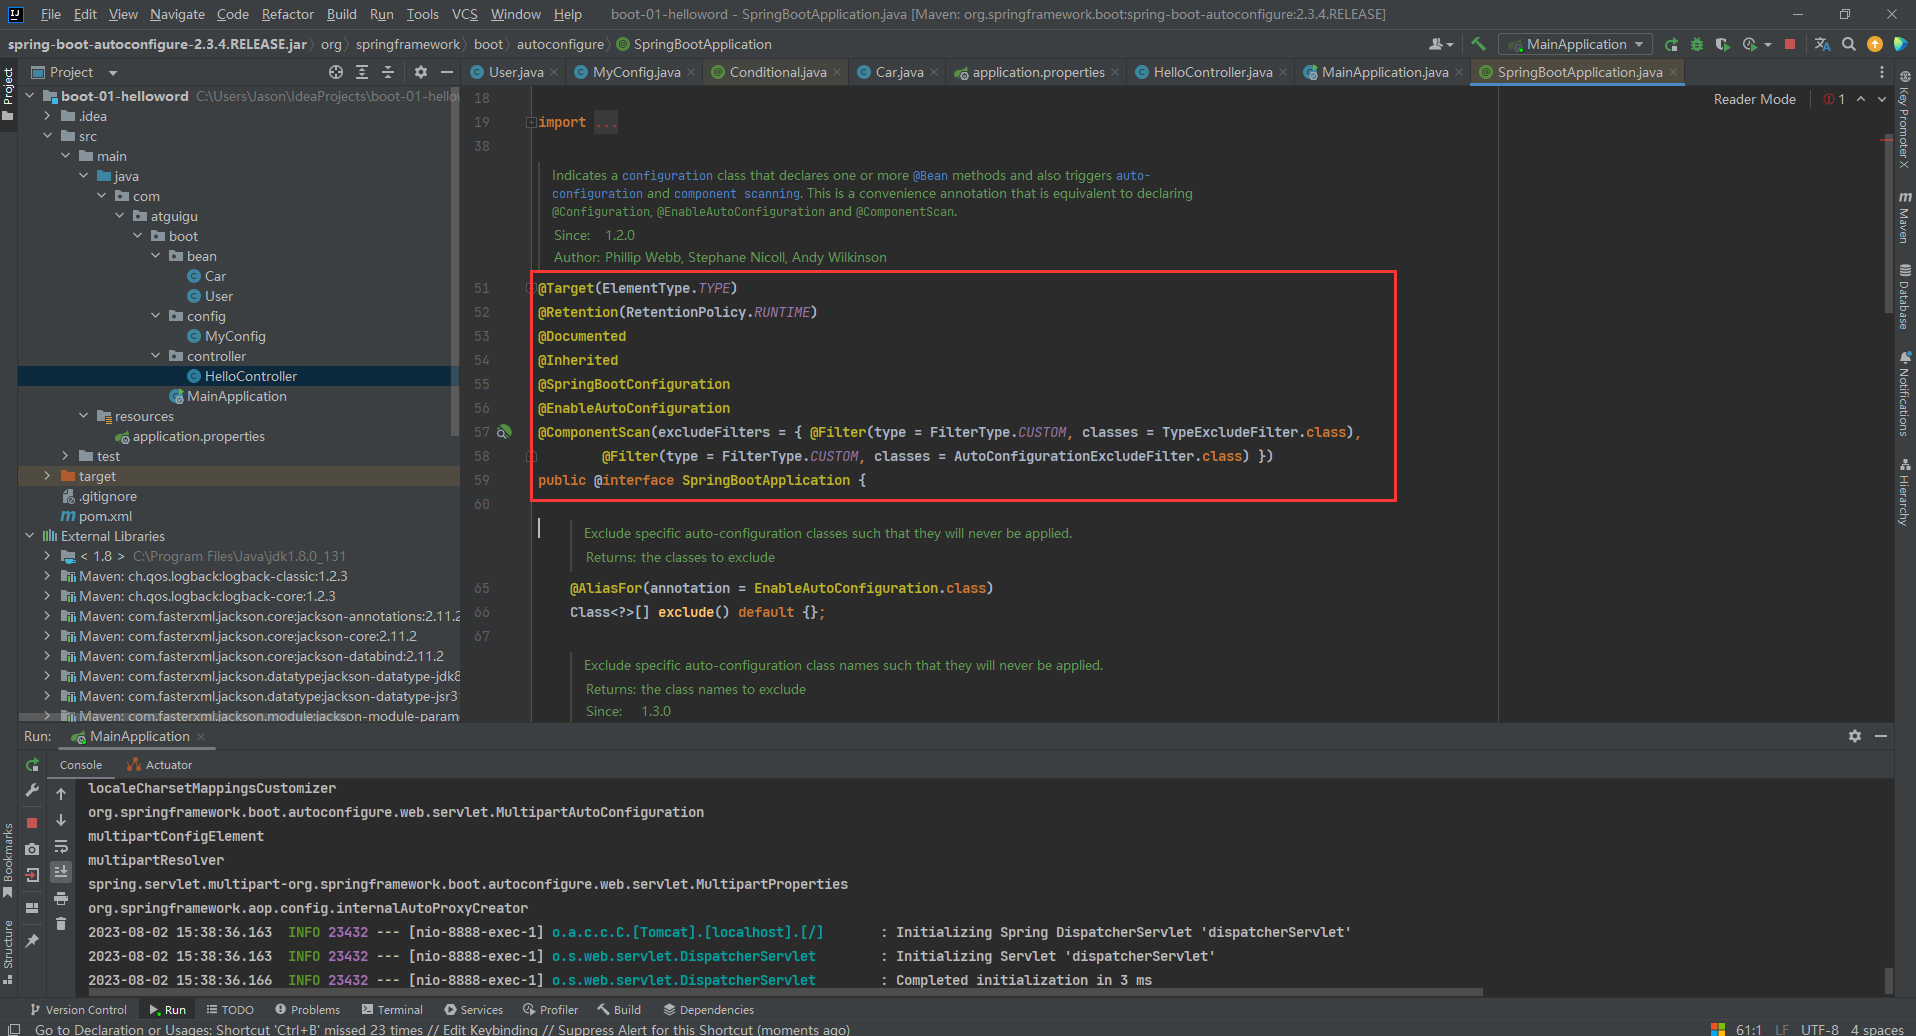Click the Build project hammer icon

click(1478, 44)
